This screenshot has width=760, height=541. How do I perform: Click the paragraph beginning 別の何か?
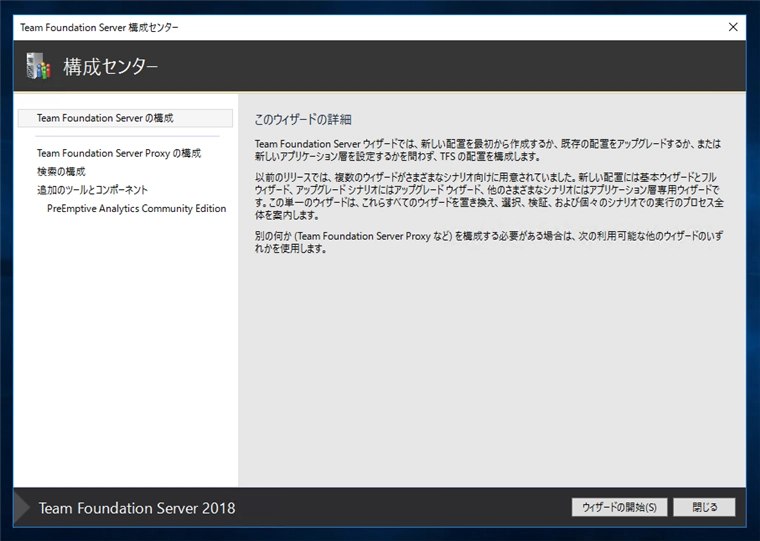[x=489, y=242]
